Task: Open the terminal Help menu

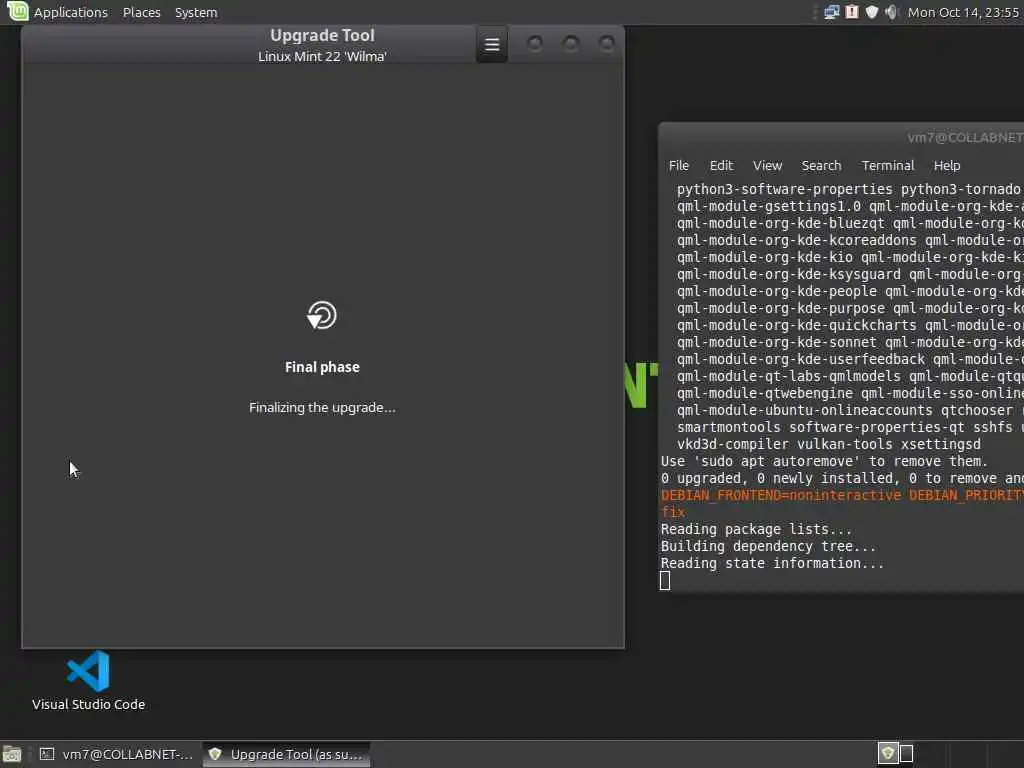Action: coord(946,165)
